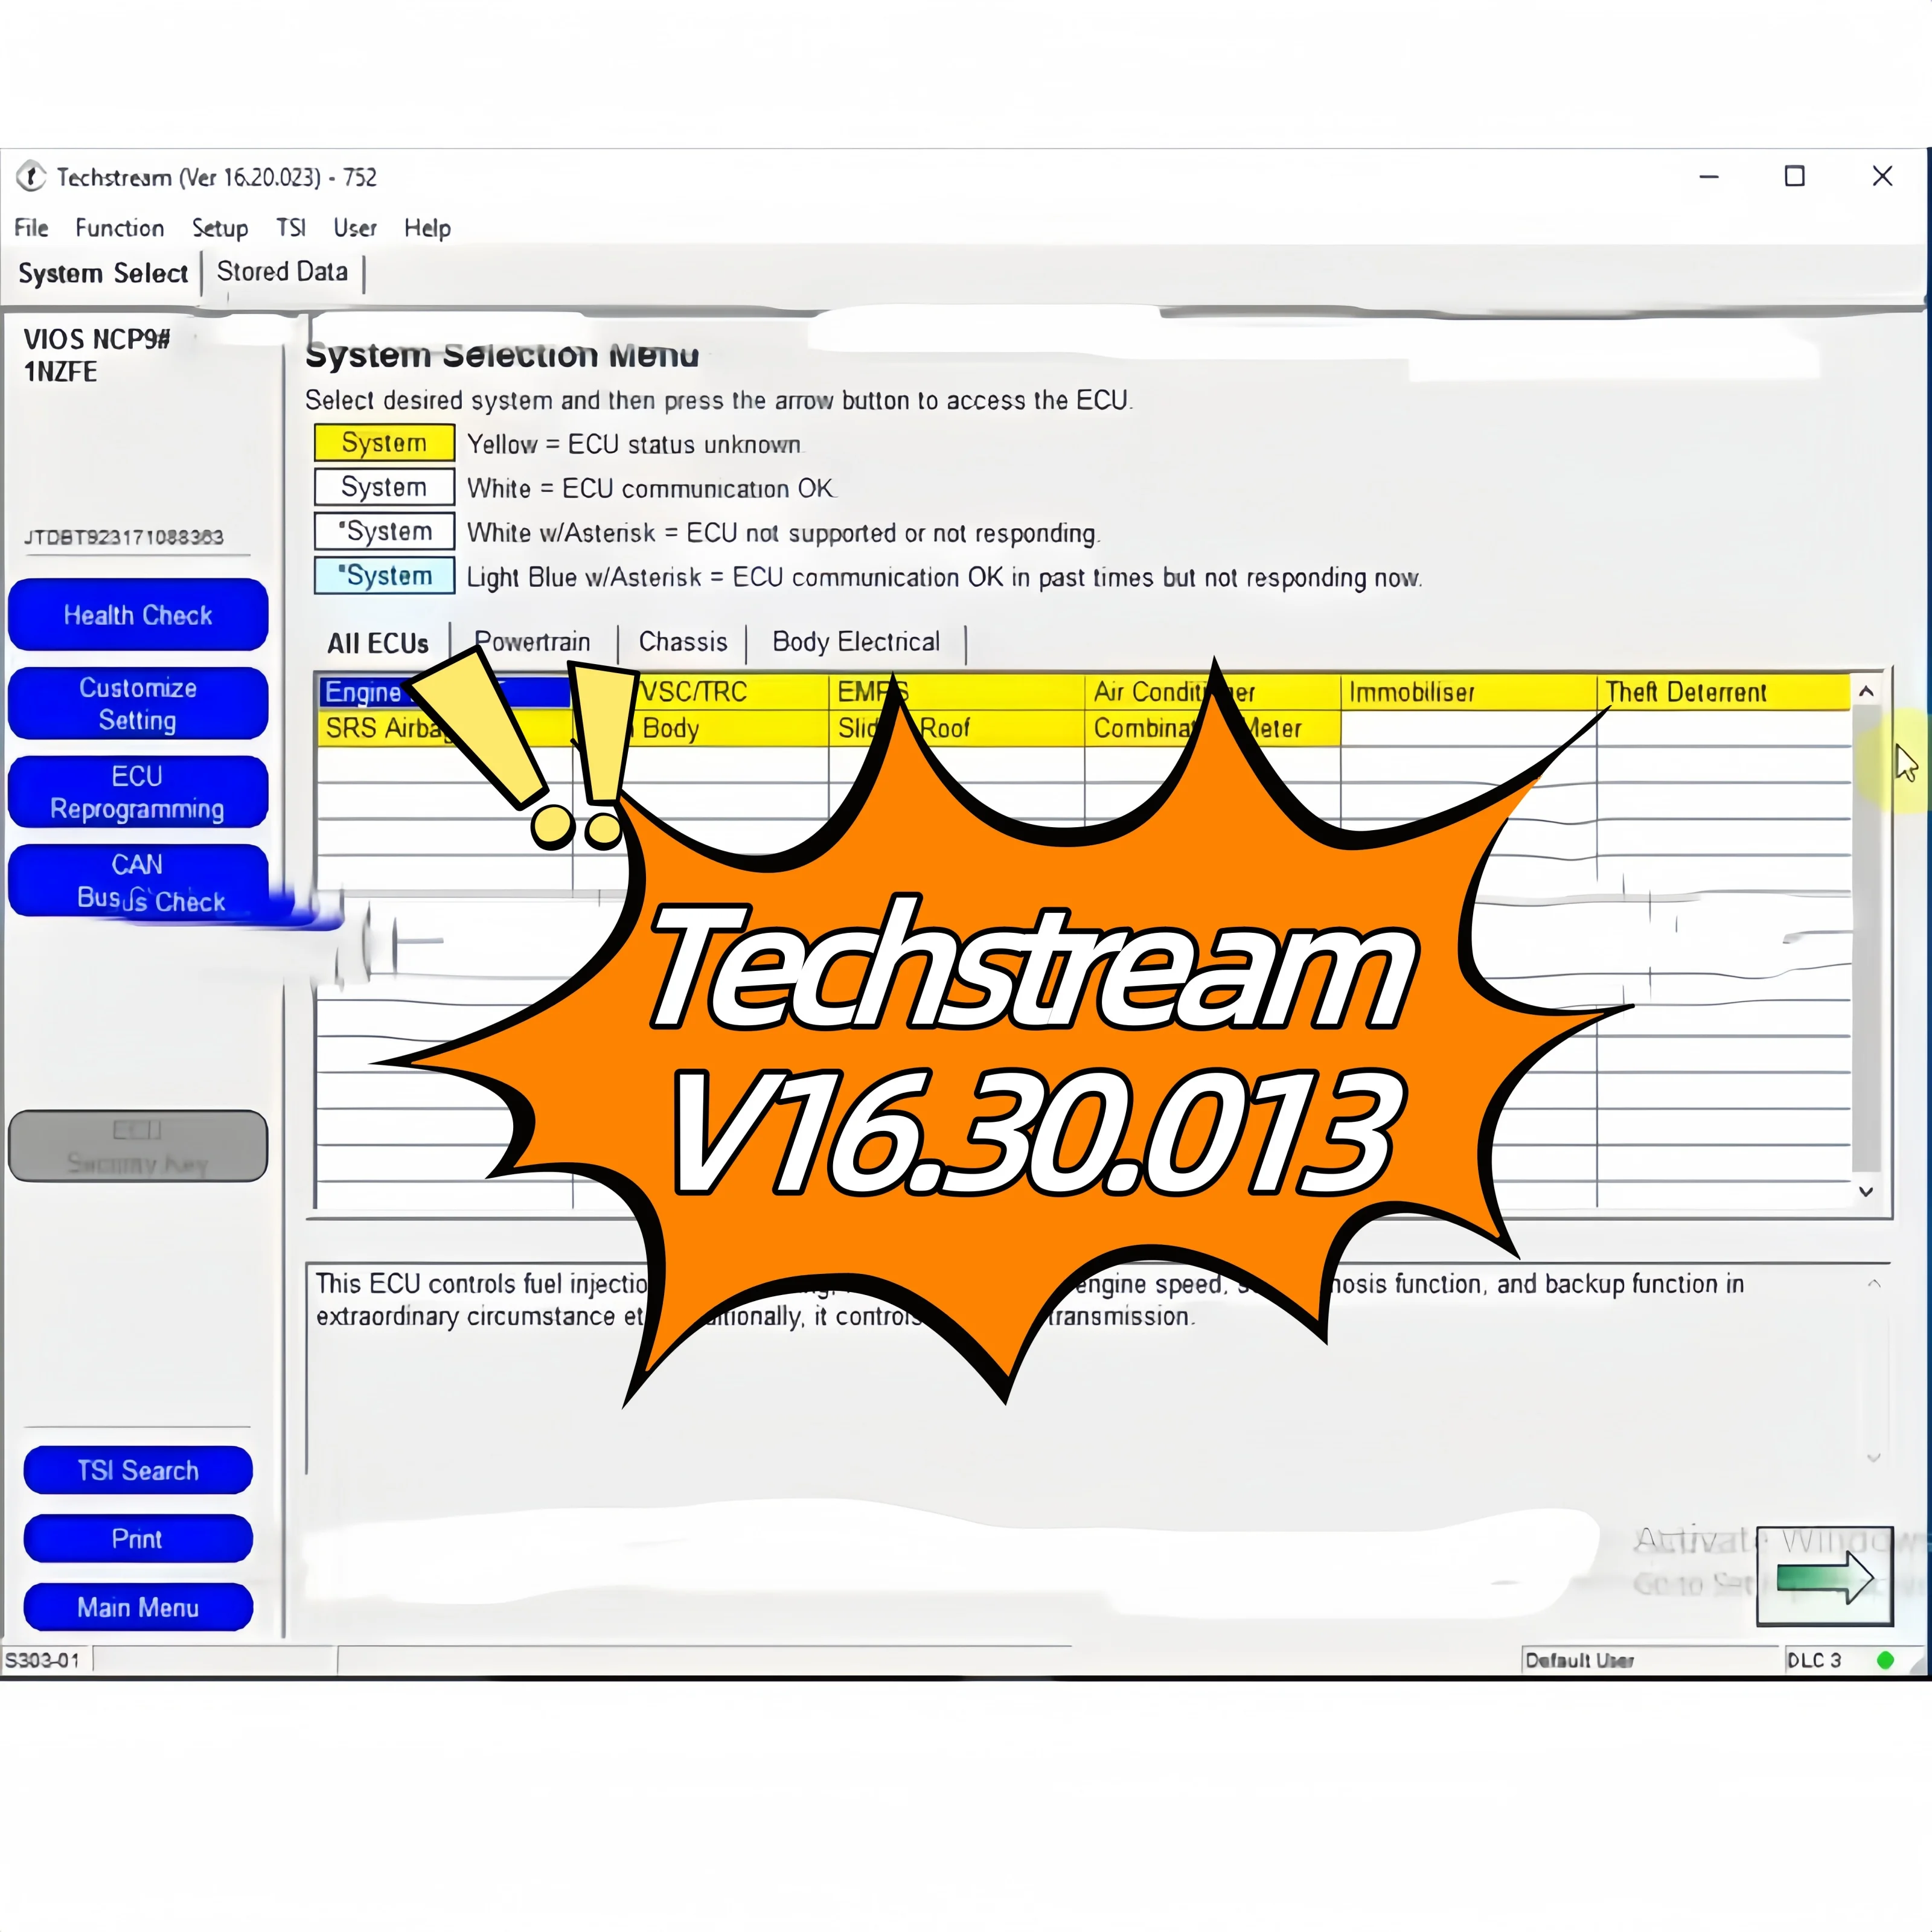Click the Main Menu button

[x=138, y=1607]
